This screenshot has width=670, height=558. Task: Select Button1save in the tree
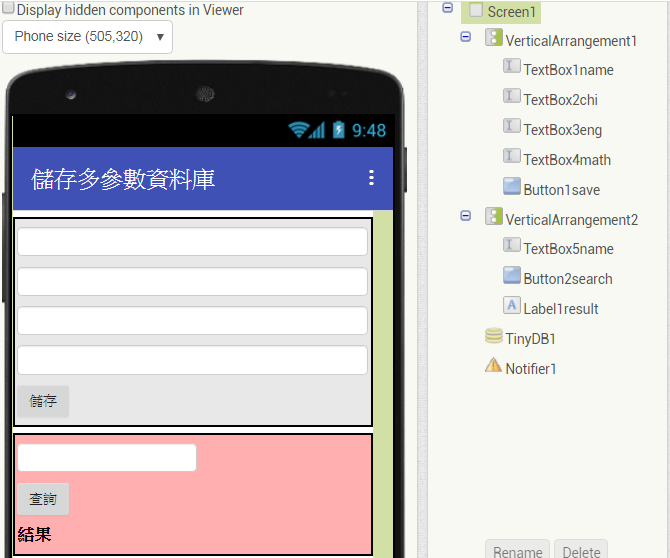coord(561,190)
